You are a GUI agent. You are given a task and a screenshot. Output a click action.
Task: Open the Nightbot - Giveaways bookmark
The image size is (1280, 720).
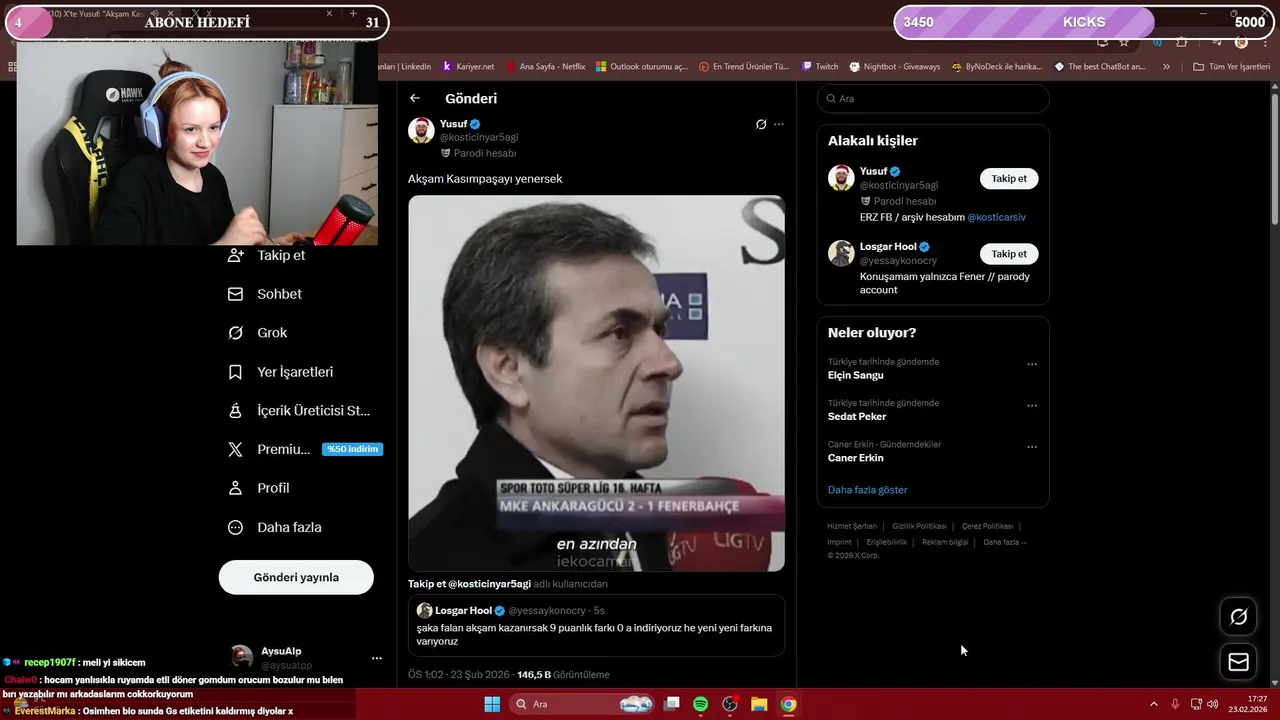click(895, 67)
